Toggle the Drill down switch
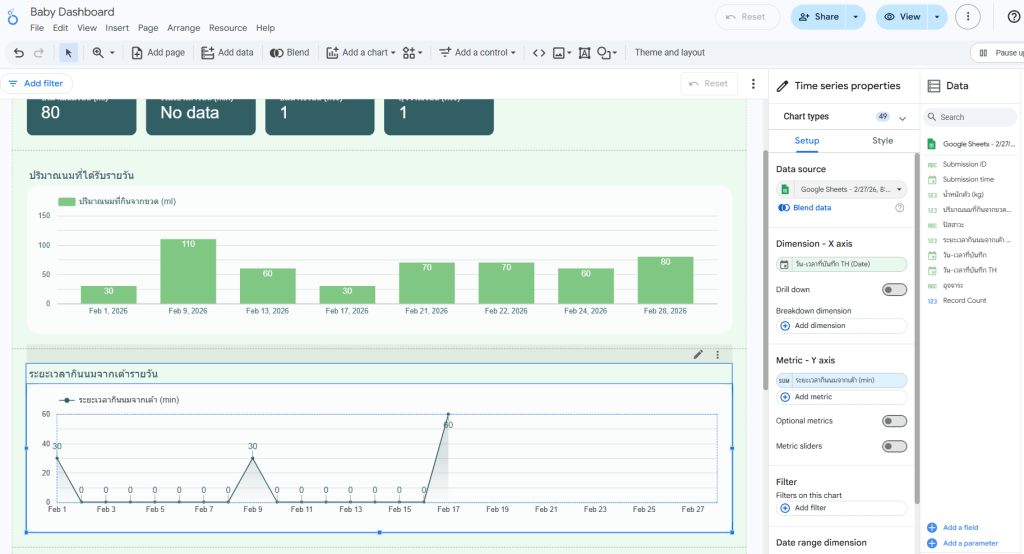Screen dimensions: 1024x554 [x=894, y=289]
